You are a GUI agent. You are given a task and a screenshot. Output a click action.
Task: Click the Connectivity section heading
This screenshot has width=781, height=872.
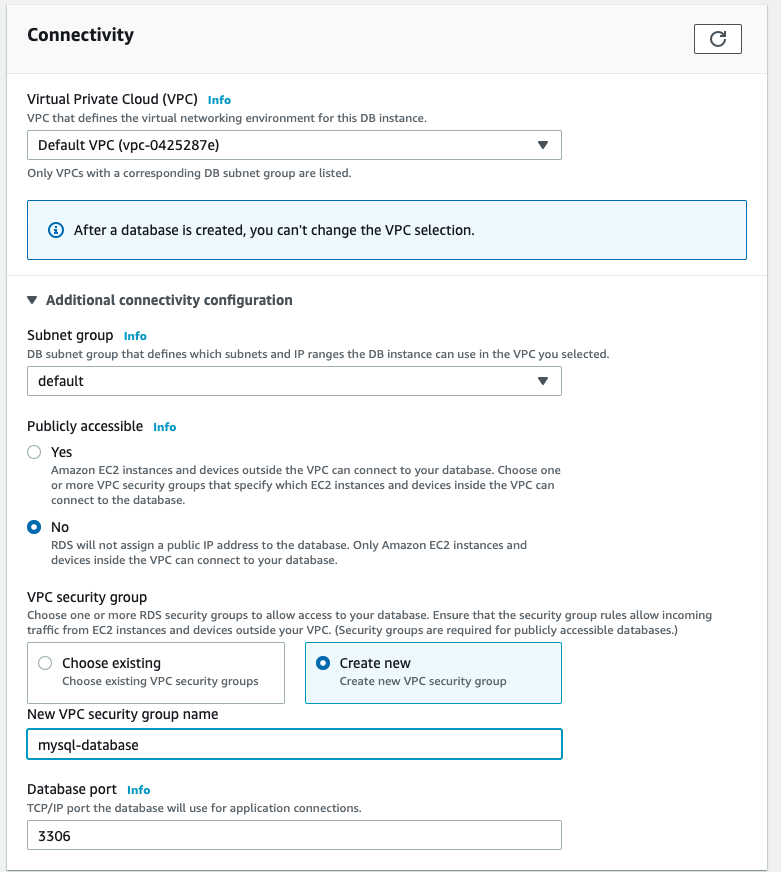pos(80,34)
